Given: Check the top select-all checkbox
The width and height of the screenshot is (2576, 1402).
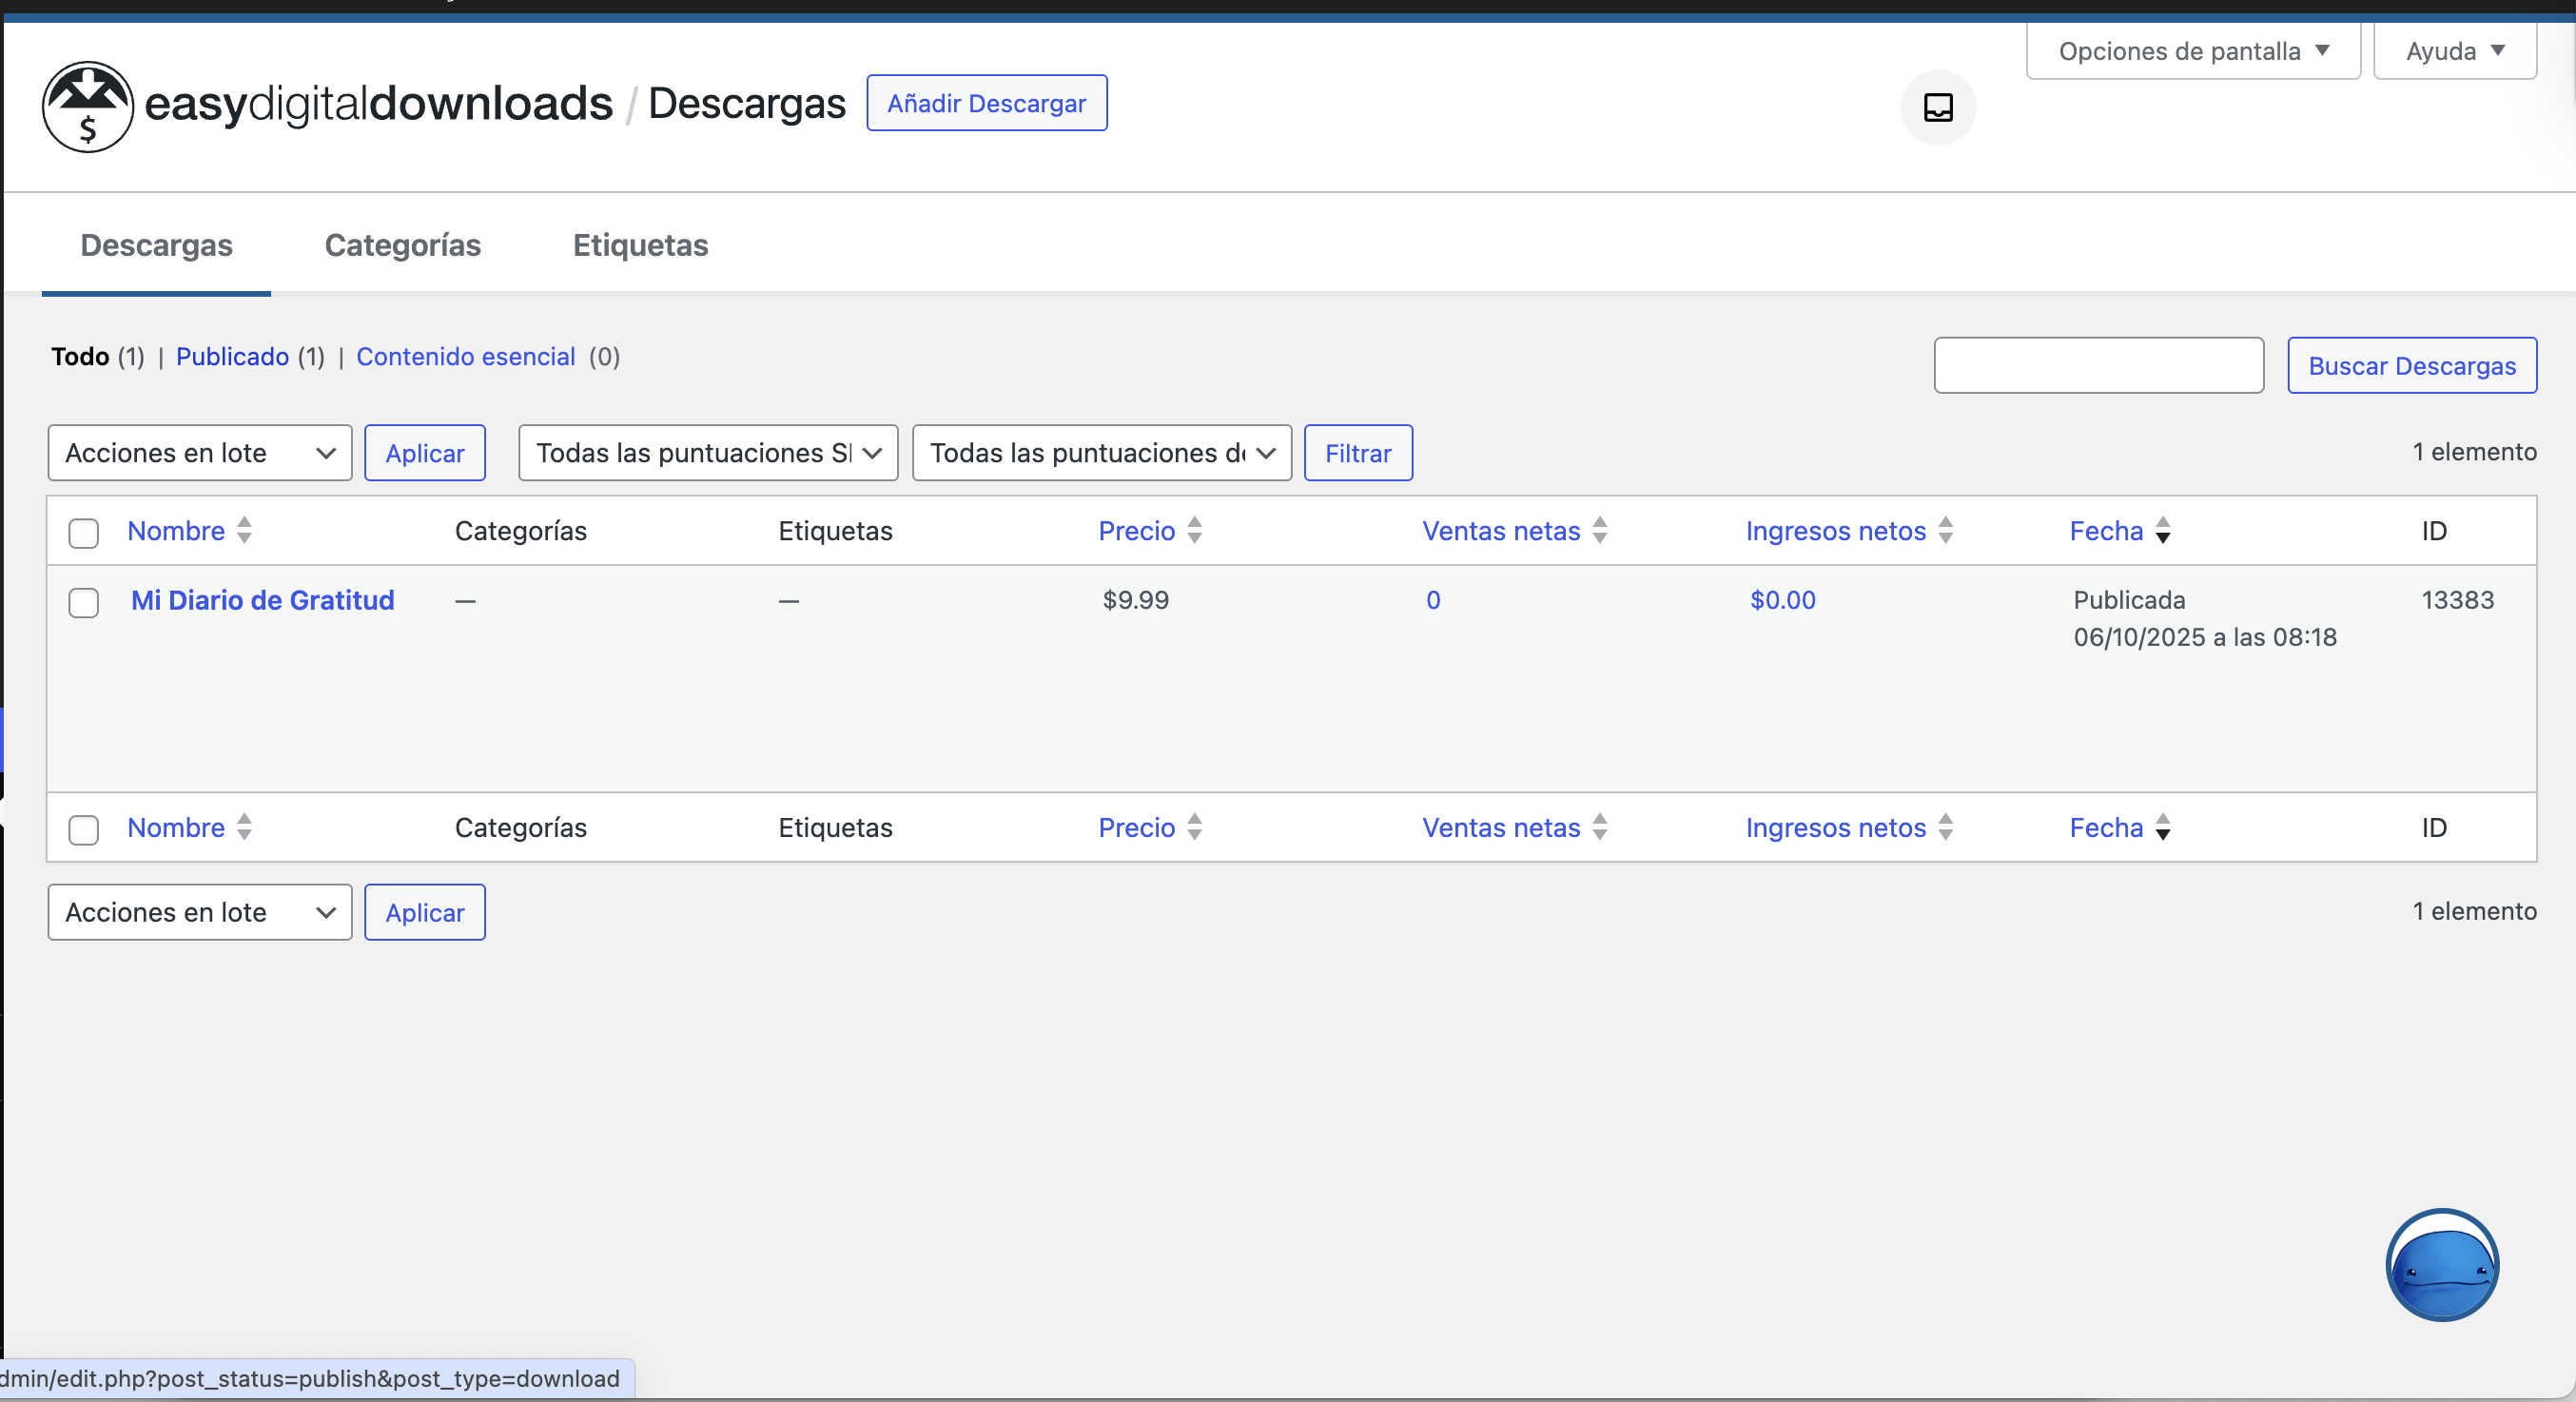Looking at the screenshot, I should click(84, 533).
